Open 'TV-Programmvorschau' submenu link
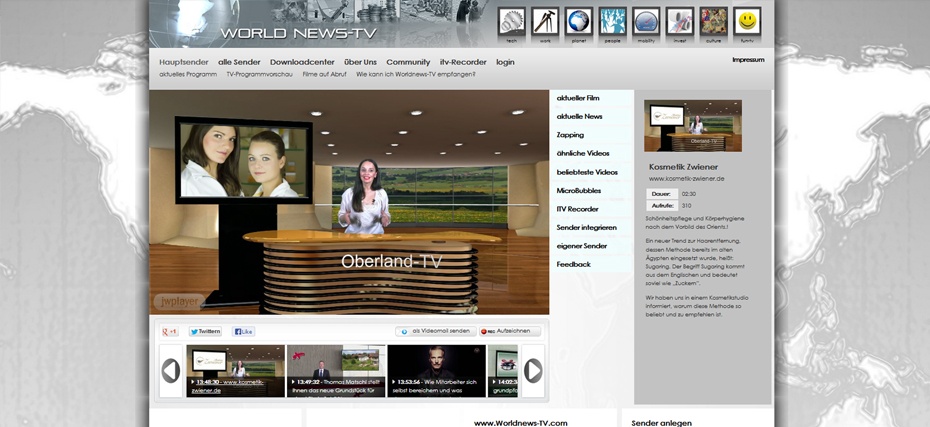Viewport: 930px width, 427px height. click(260, 75)
